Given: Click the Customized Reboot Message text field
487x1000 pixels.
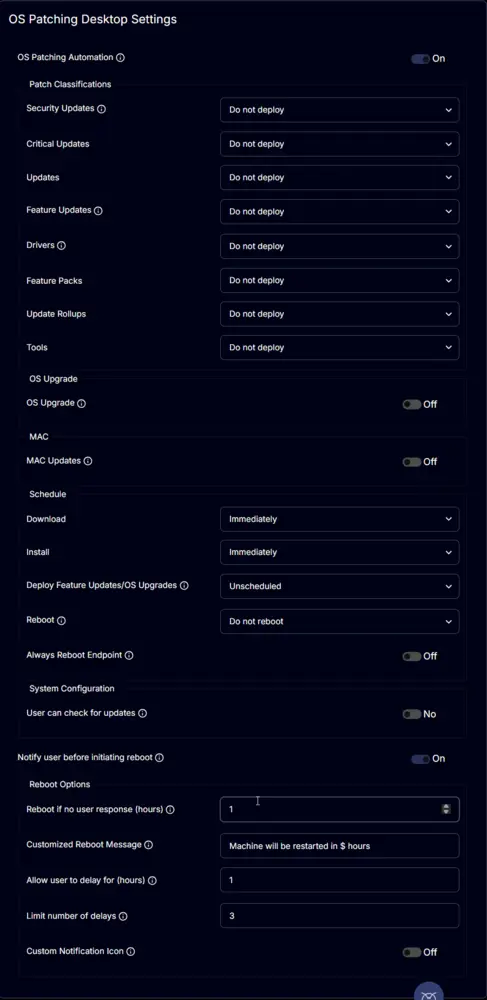Looking at the screenshot, I should [340, 846].
